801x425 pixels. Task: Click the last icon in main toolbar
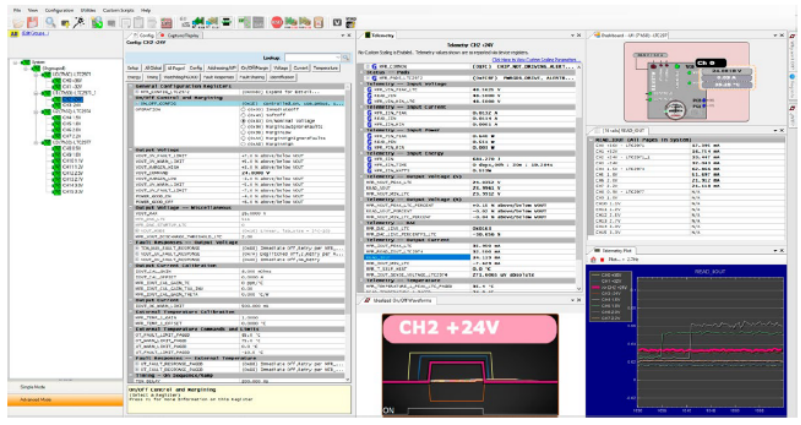point(351,22)
